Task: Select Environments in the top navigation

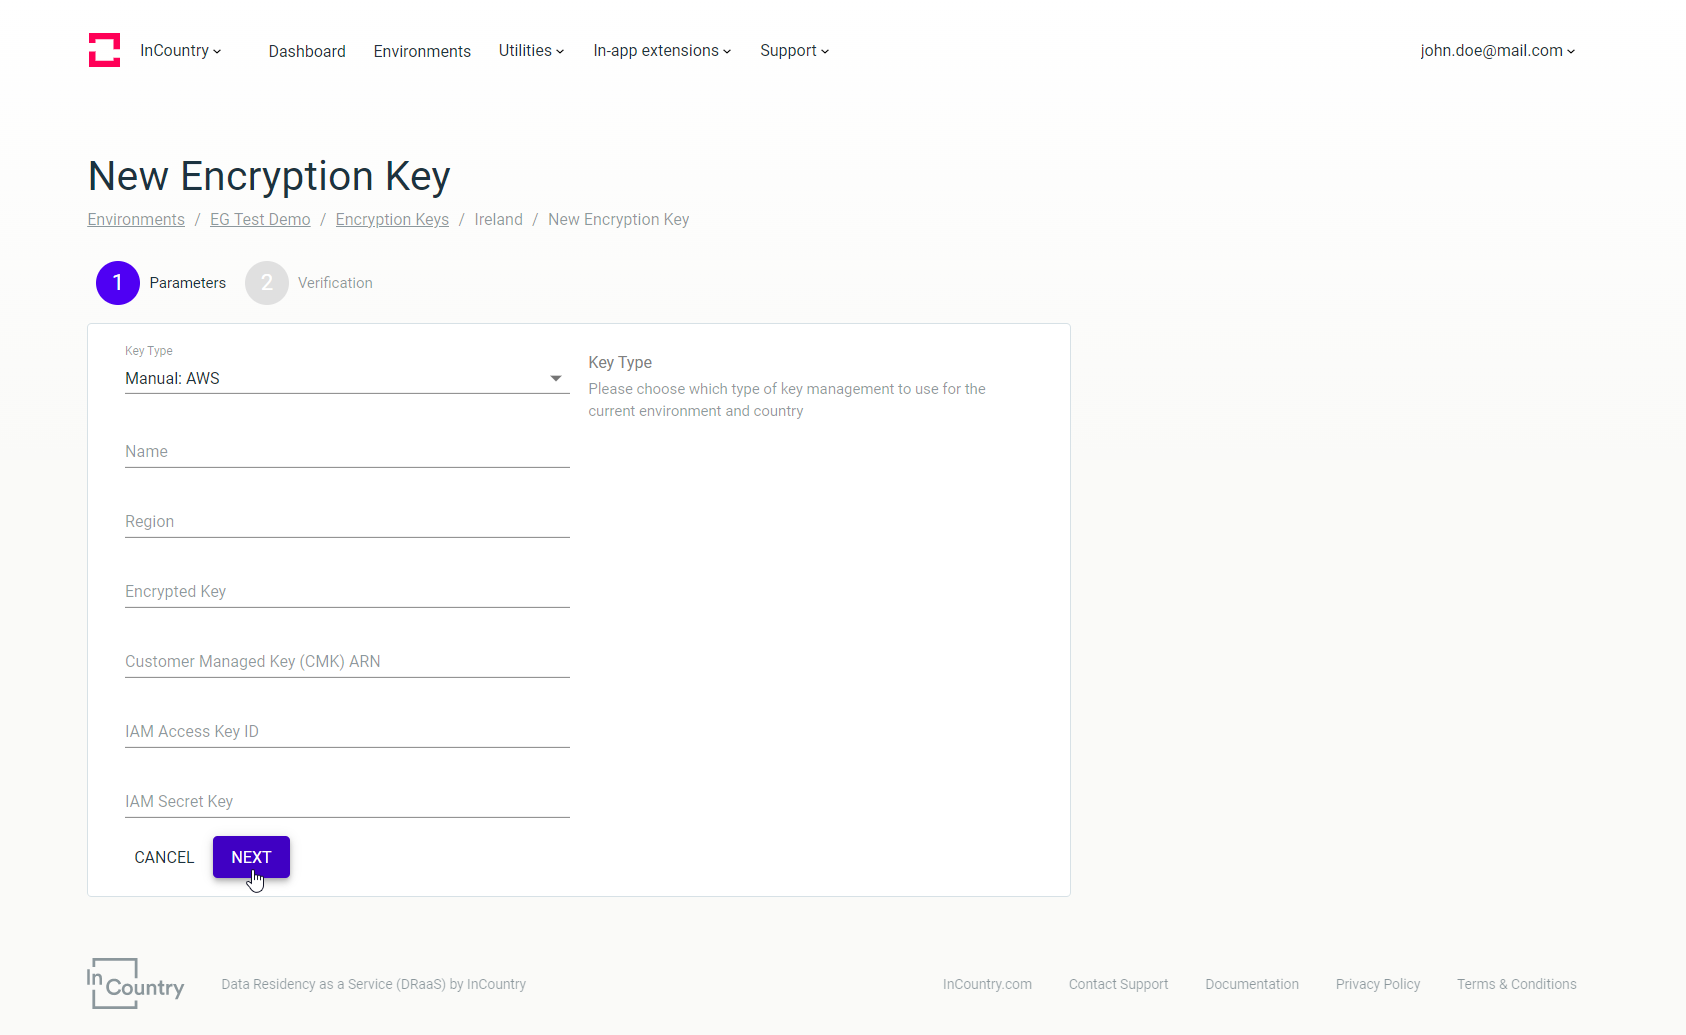Action: click(x=422, y=51)
